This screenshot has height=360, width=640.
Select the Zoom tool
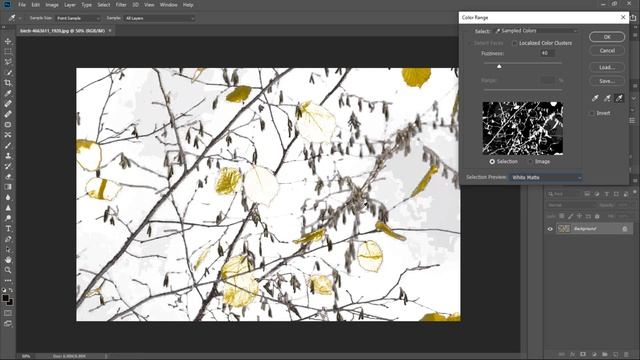coord(8,270)
